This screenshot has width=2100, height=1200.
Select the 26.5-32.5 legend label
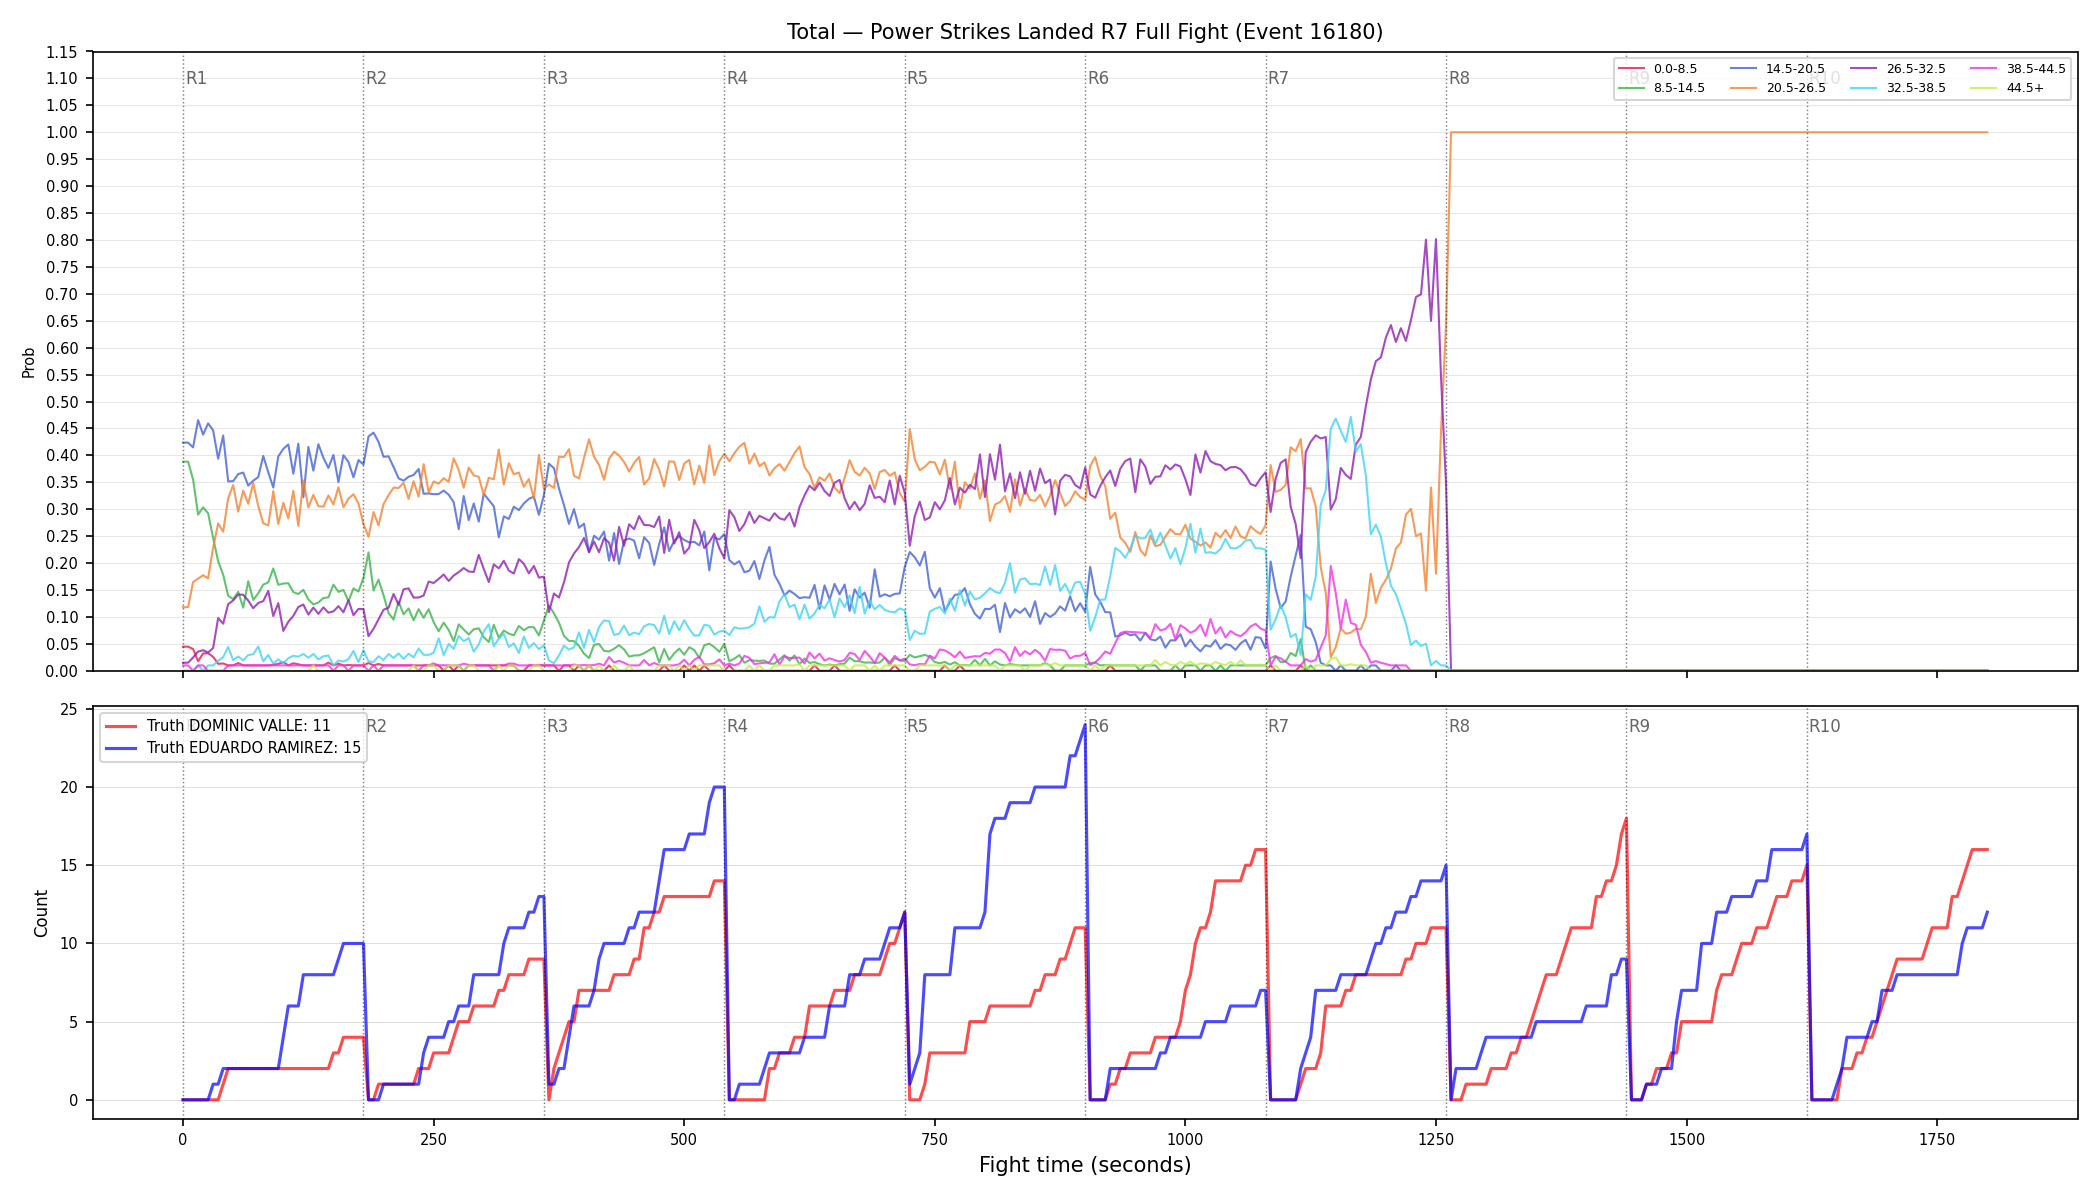(x=1916, y=69)
